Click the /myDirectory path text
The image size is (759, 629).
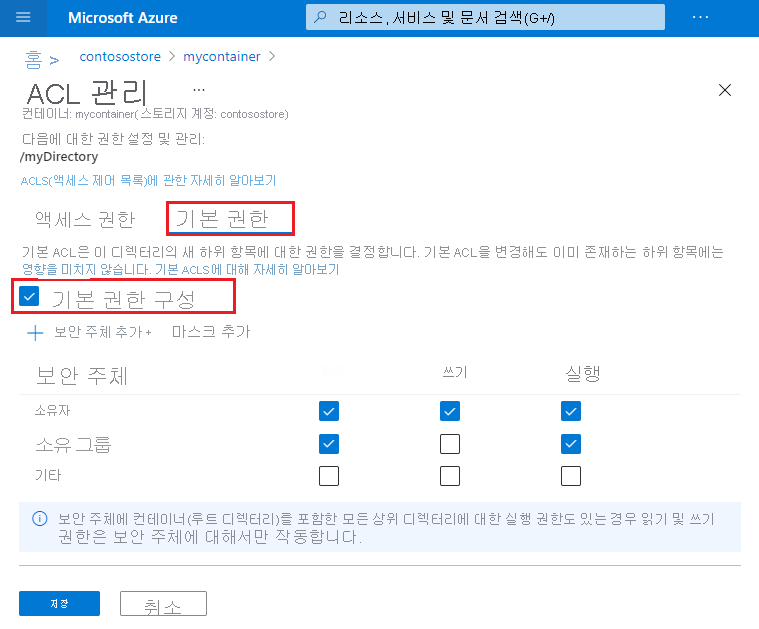click(x=59, y=157)
